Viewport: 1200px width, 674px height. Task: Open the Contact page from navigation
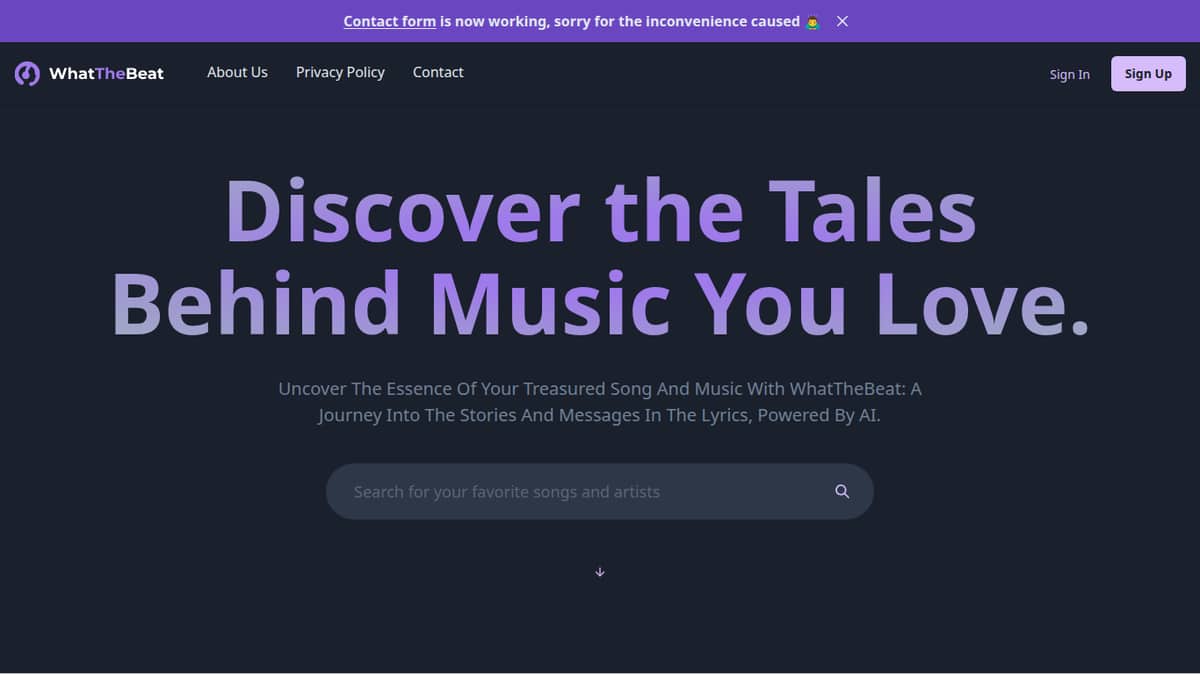[438, 72]
